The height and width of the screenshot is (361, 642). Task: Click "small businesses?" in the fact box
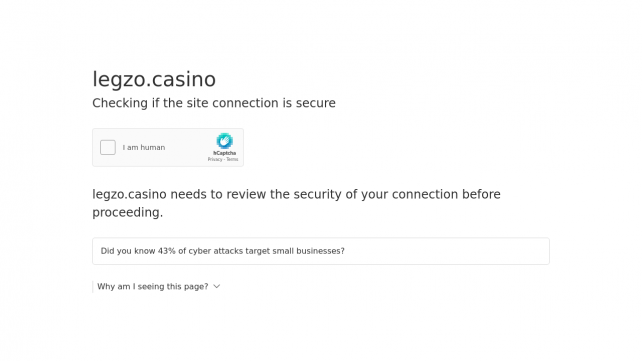[309, 251]
